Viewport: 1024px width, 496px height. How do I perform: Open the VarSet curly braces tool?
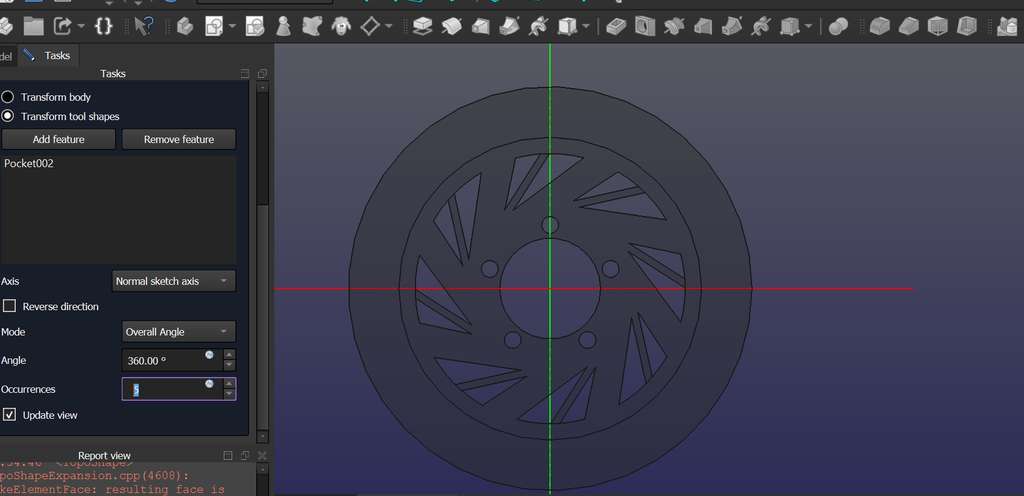pos(103,26)
